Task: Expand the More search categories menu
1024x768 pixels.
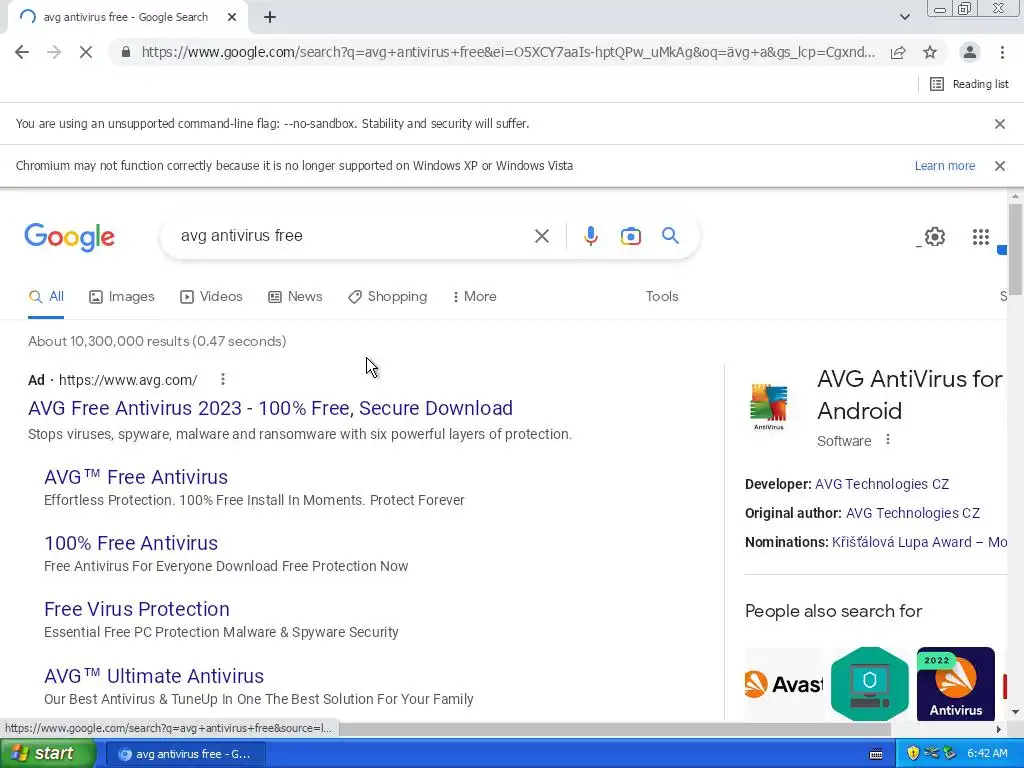Action: point(475,297)
